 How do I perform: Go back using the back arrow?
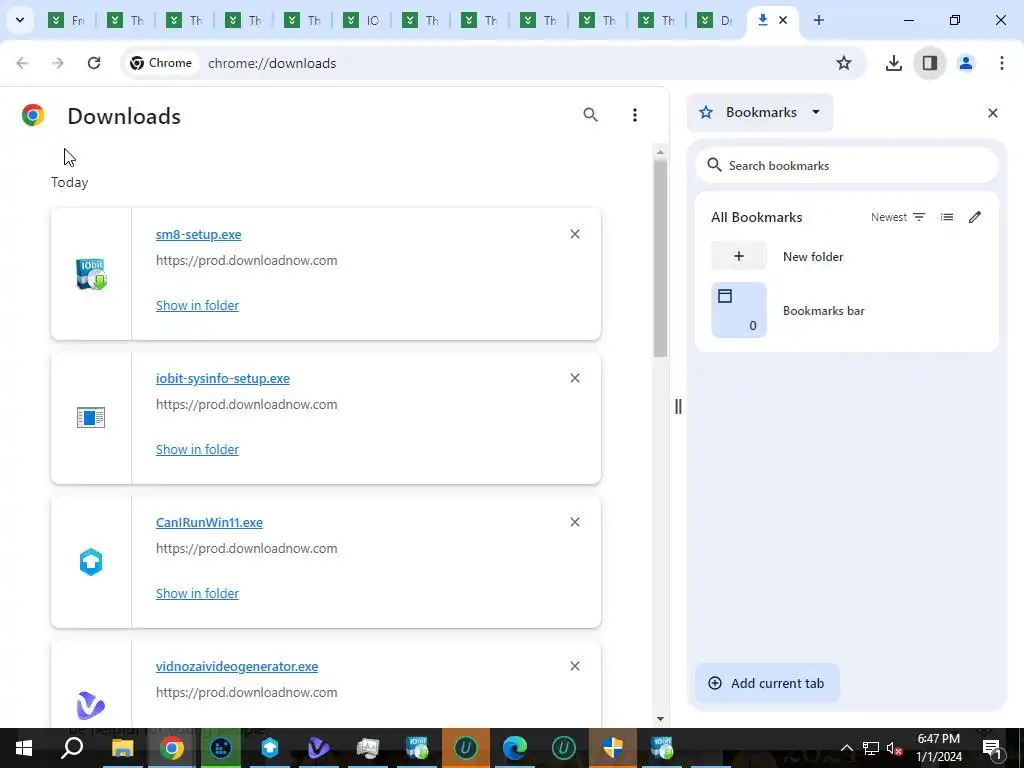(22, 63)
